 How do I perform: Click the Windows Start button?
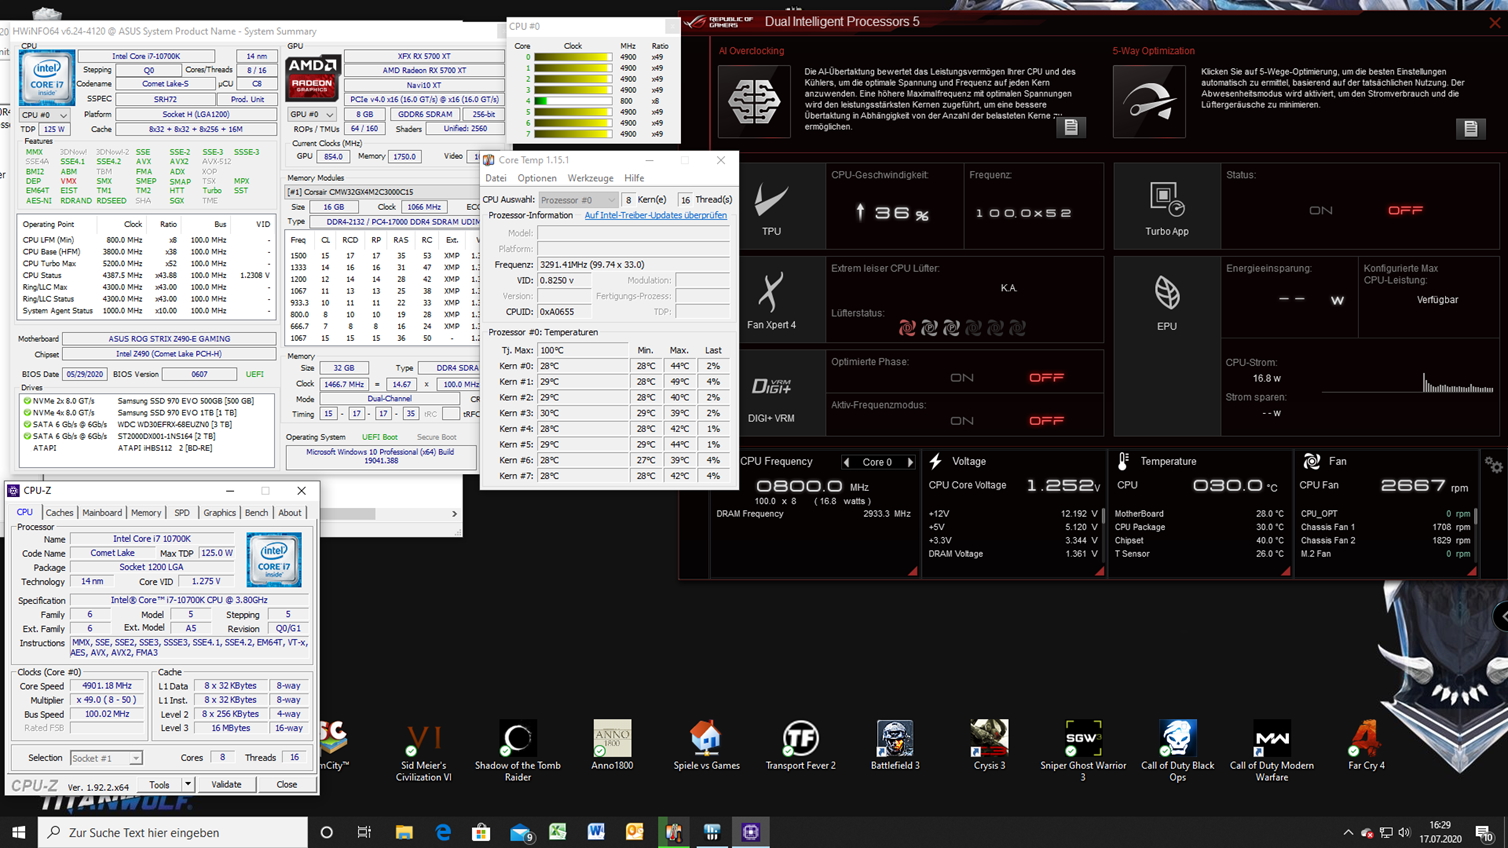18,832
